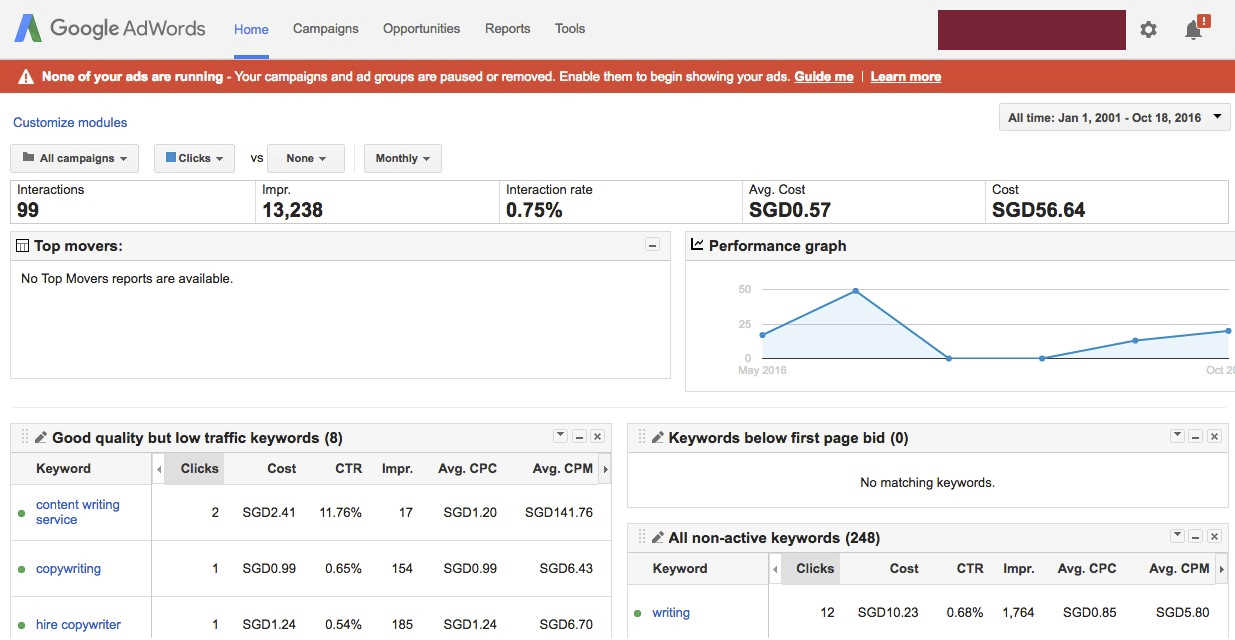The image size is (1235, 640).
Task: Open the notifications bell
Action: [x=1194, y=30]
